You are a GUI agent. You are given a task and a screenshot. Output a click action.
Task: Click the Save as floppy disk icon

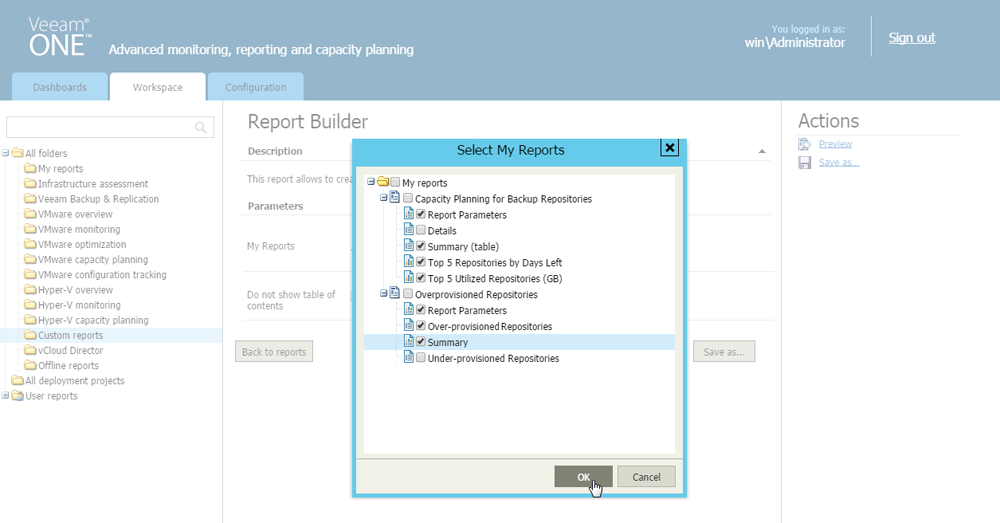804,162
